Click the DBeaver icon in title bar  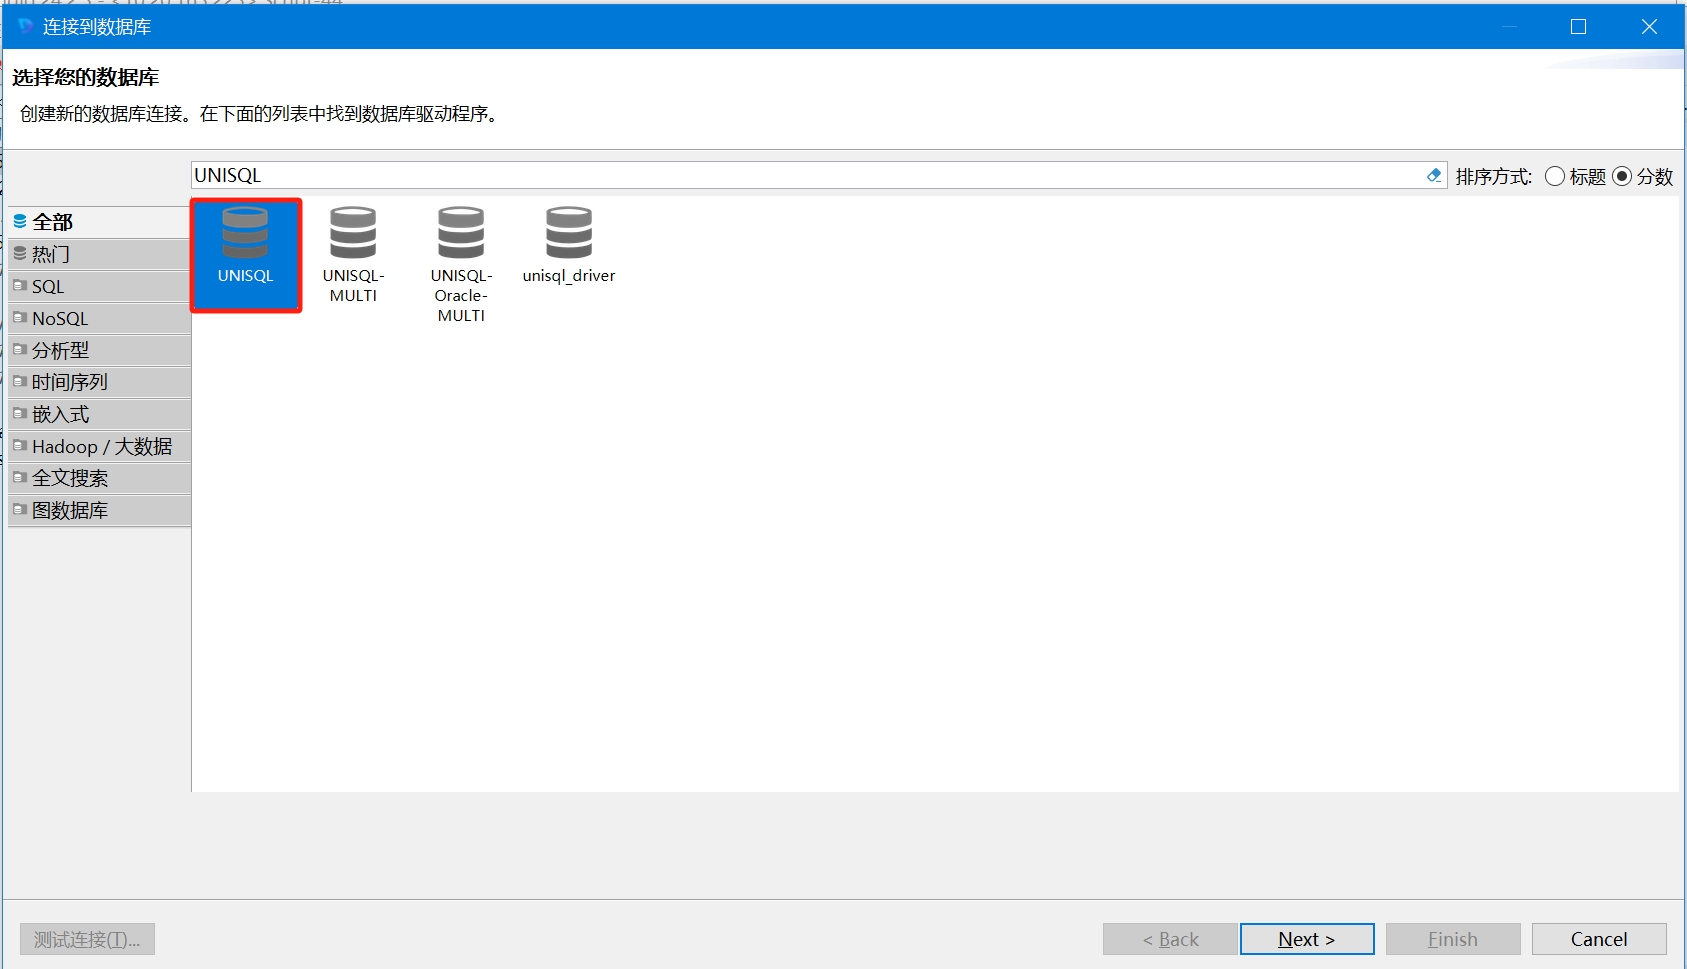25,26
